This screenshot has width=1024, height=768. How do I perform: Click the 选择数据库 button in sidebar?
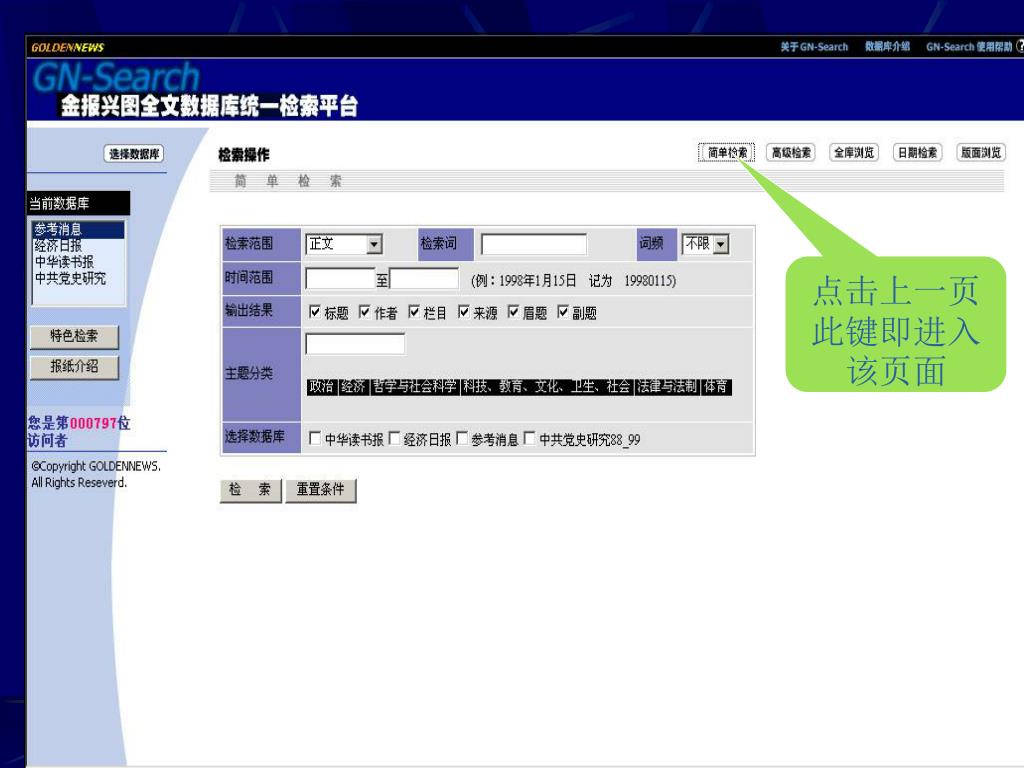tap(133, 153)
